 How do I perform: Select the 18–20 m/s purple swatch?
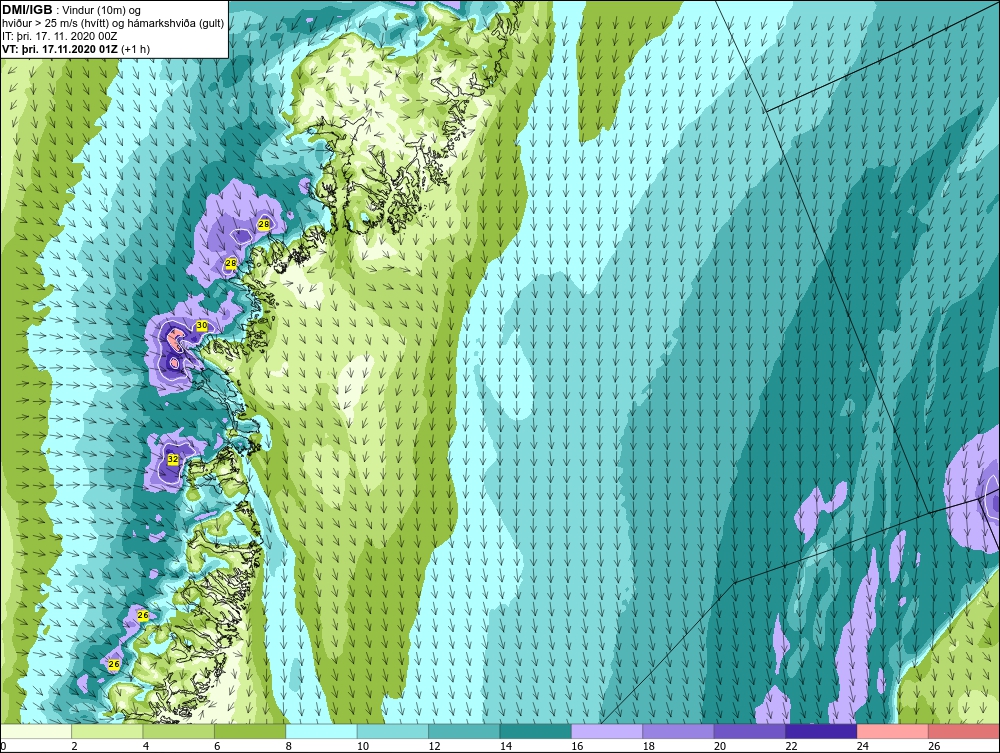[x=679, y=731]
